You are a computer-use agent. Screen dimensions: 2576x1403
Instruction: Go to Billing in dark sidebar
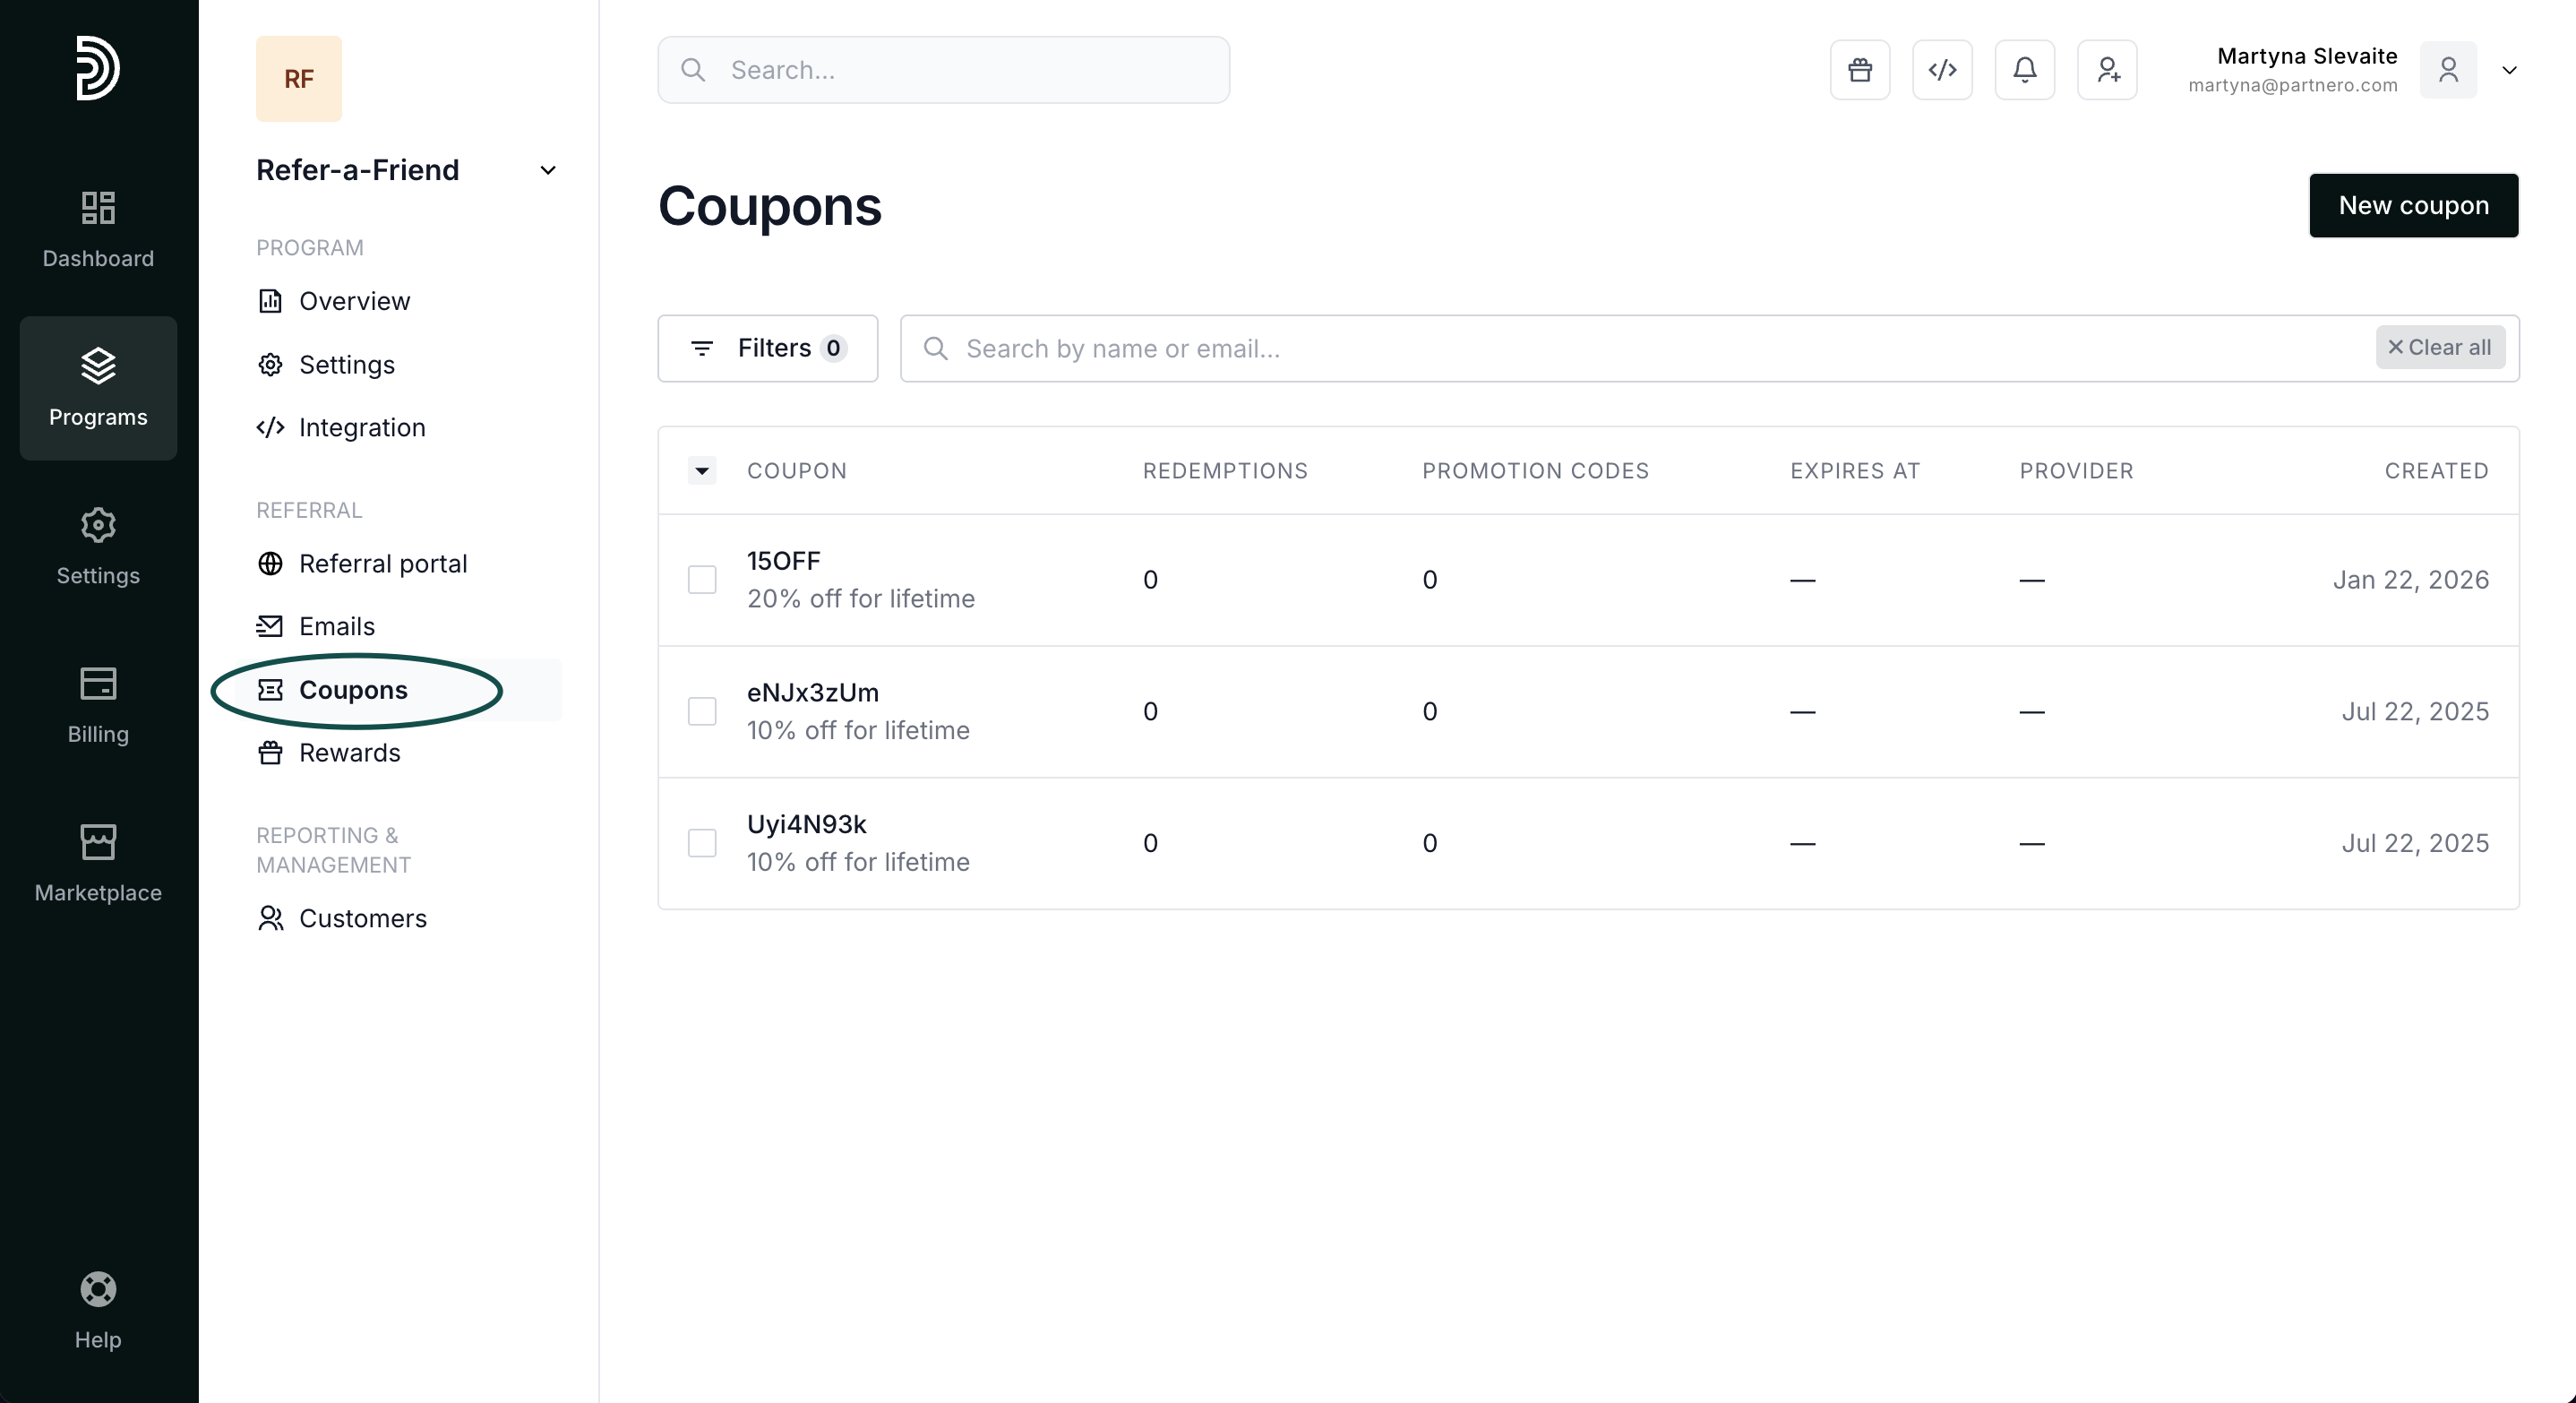(x=98, y=705)
